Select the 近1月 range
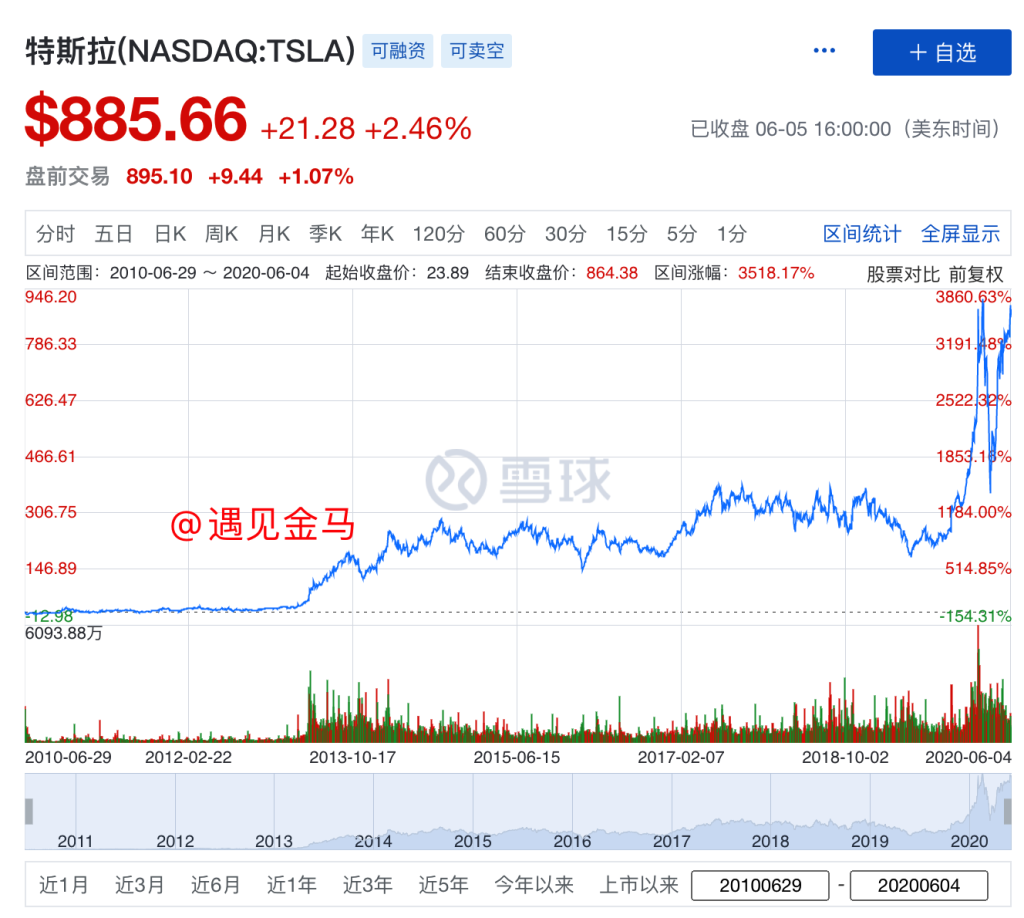This screenshot has height=918, width=1024. tap(63, 885)
